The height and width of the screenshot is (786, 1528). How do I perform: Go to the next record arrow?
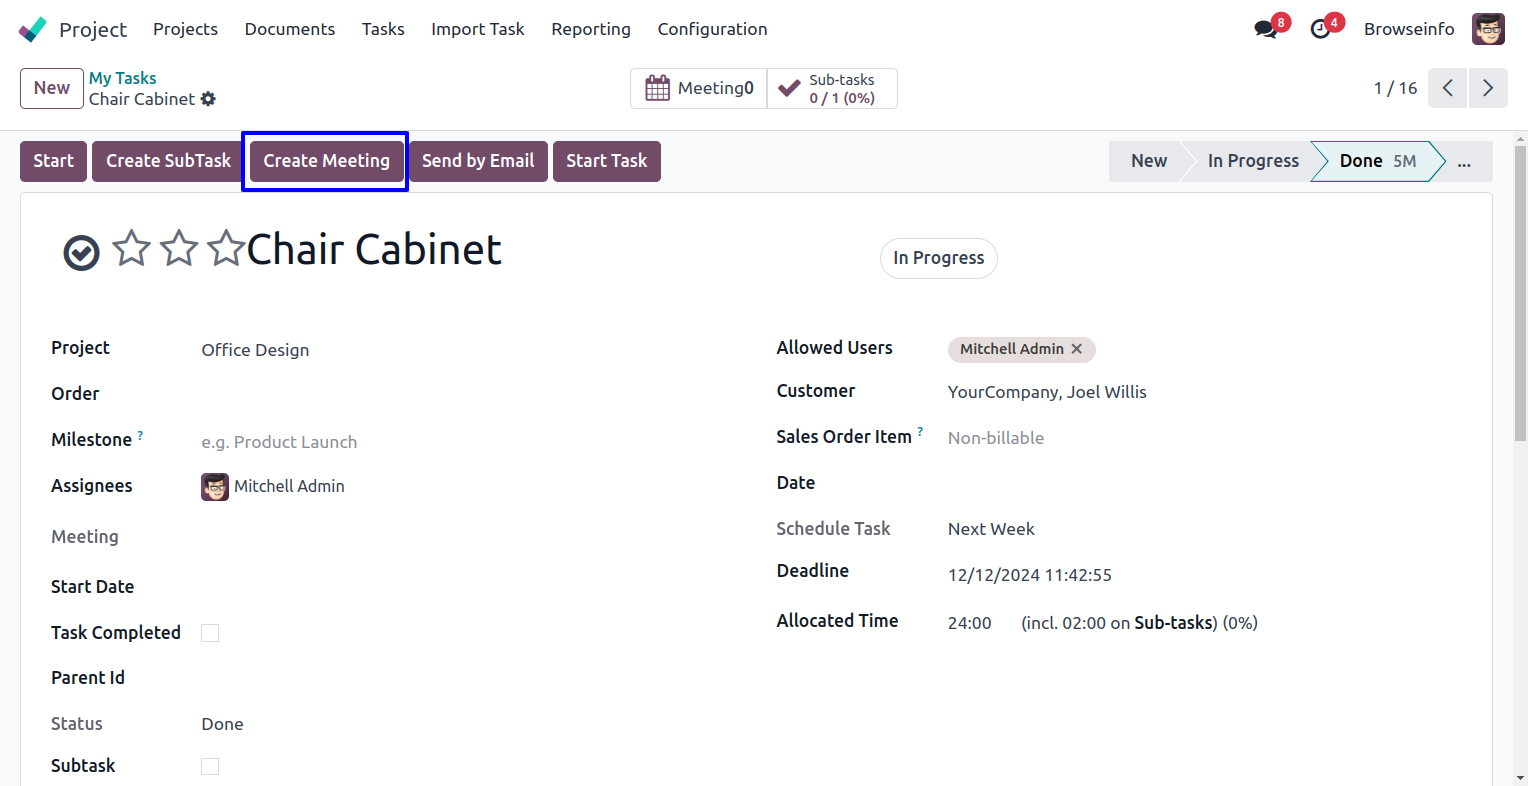(x=1488, y=88)
